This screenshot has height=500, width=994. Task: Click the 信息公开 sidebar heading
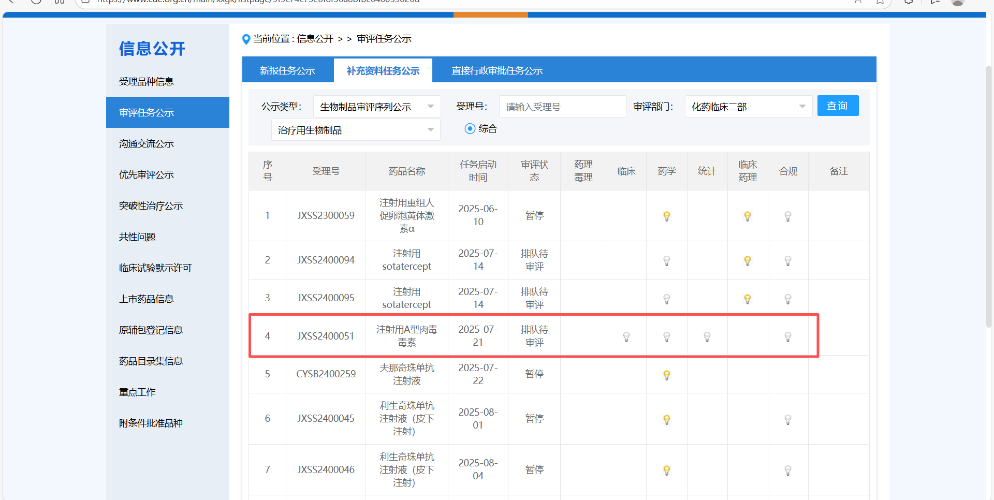(152, 49)
